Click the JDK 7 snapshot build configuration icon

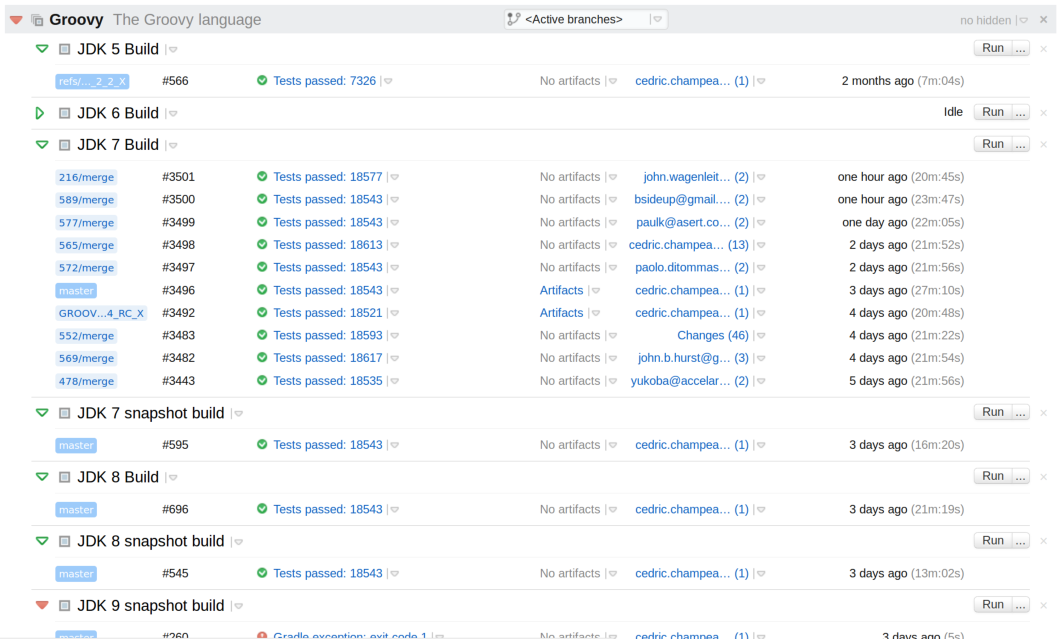[64, 413]
